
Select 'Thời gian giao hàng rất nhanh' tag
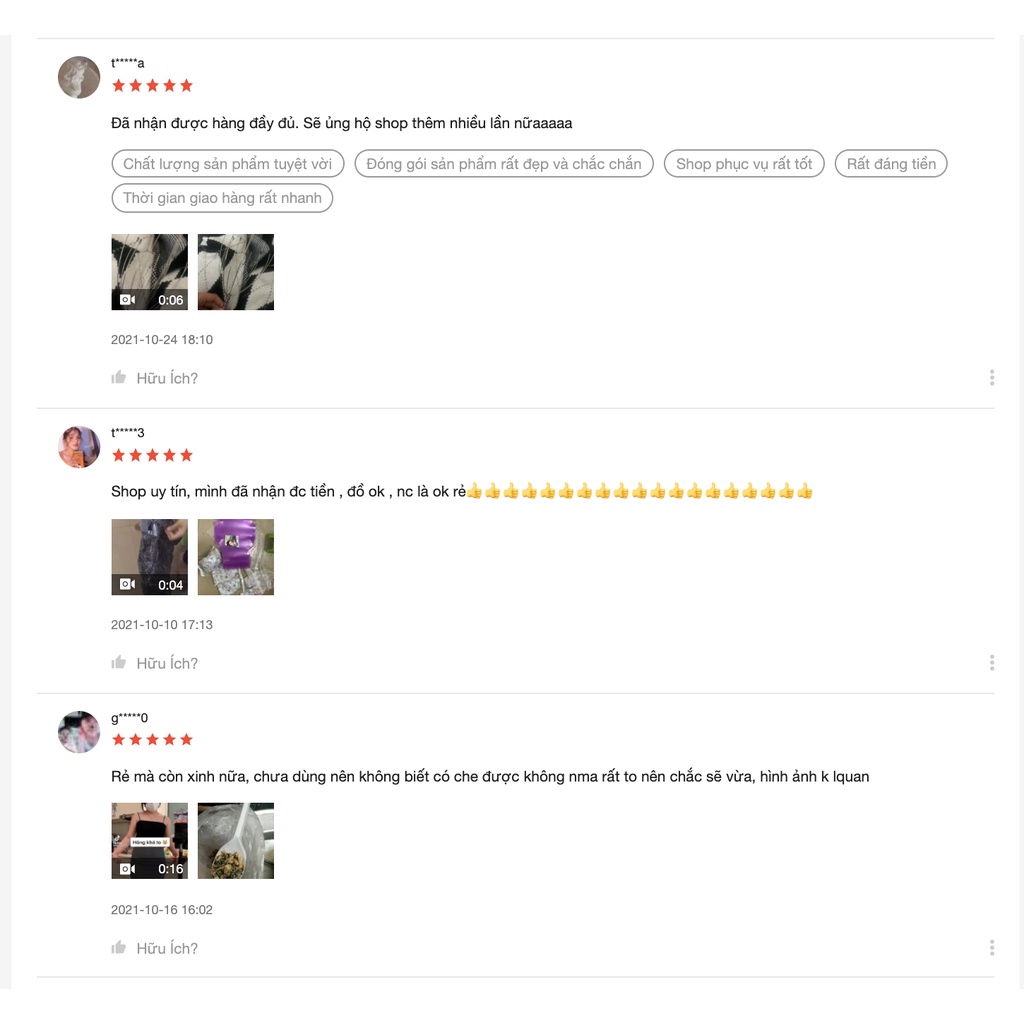[x=222, y=198]
